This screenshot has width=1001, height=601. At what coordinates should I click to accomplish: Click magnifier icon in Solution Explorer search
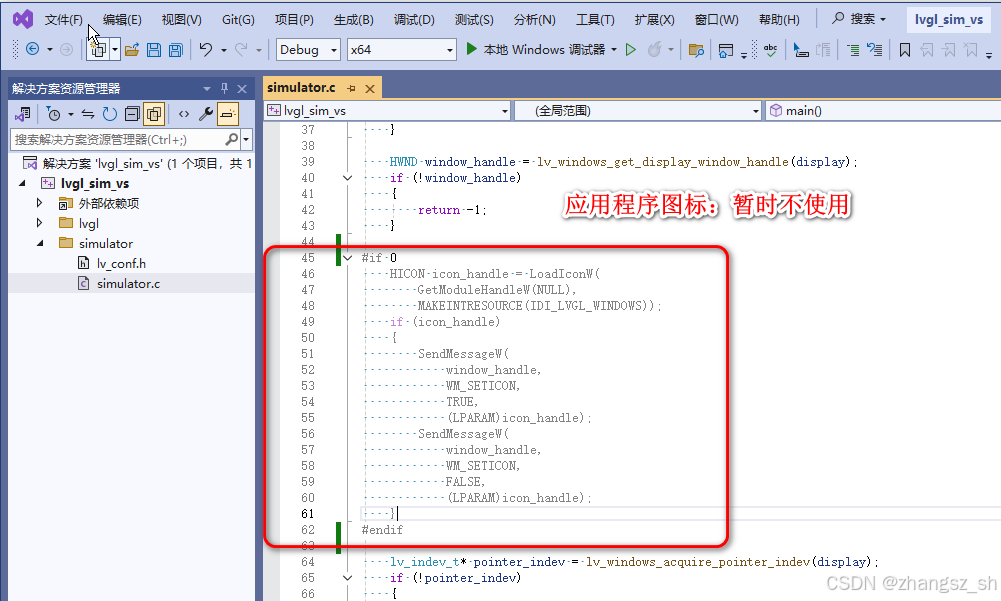coord(232,139)
